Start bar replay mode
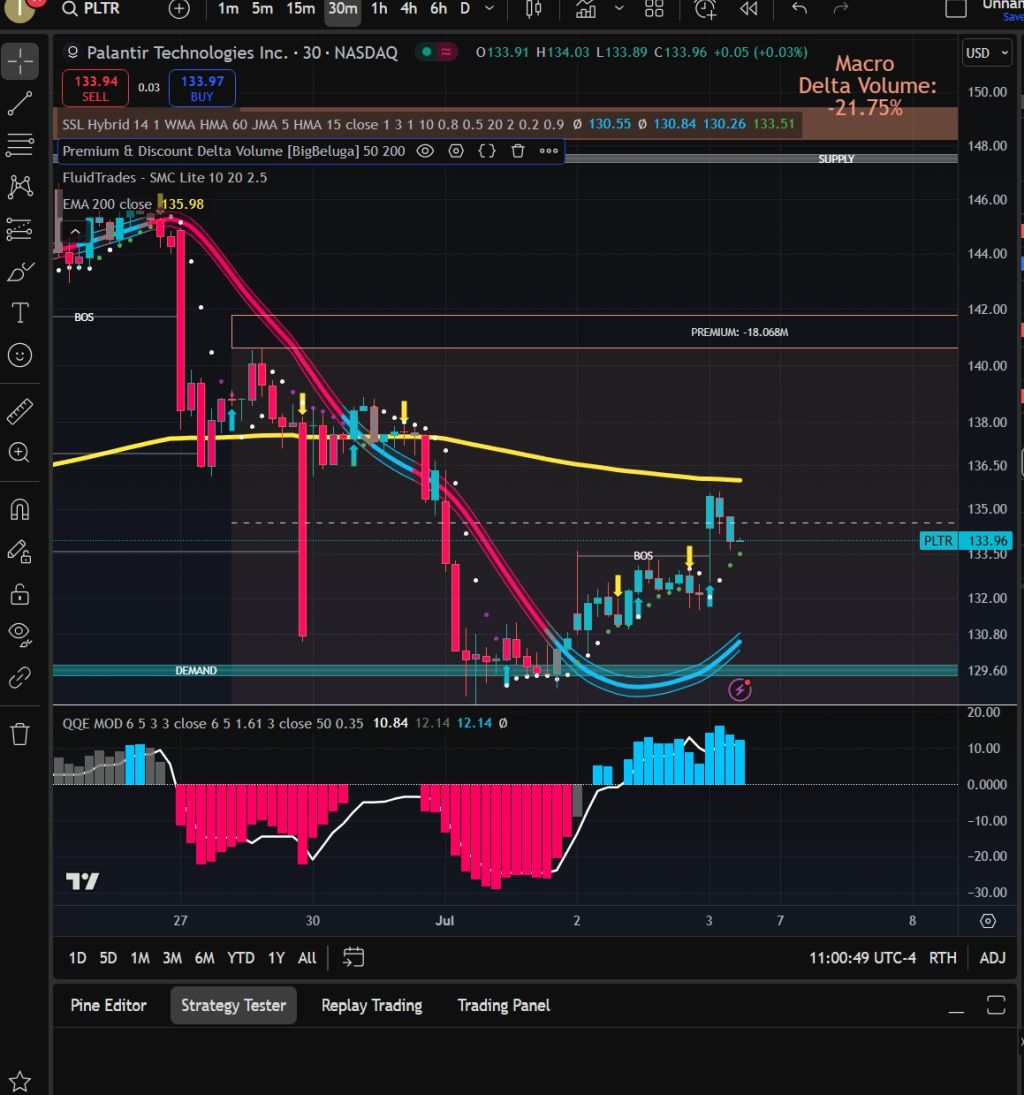Image resolution: width=1024 pixels, height=1095 pixels. point(749,8)
